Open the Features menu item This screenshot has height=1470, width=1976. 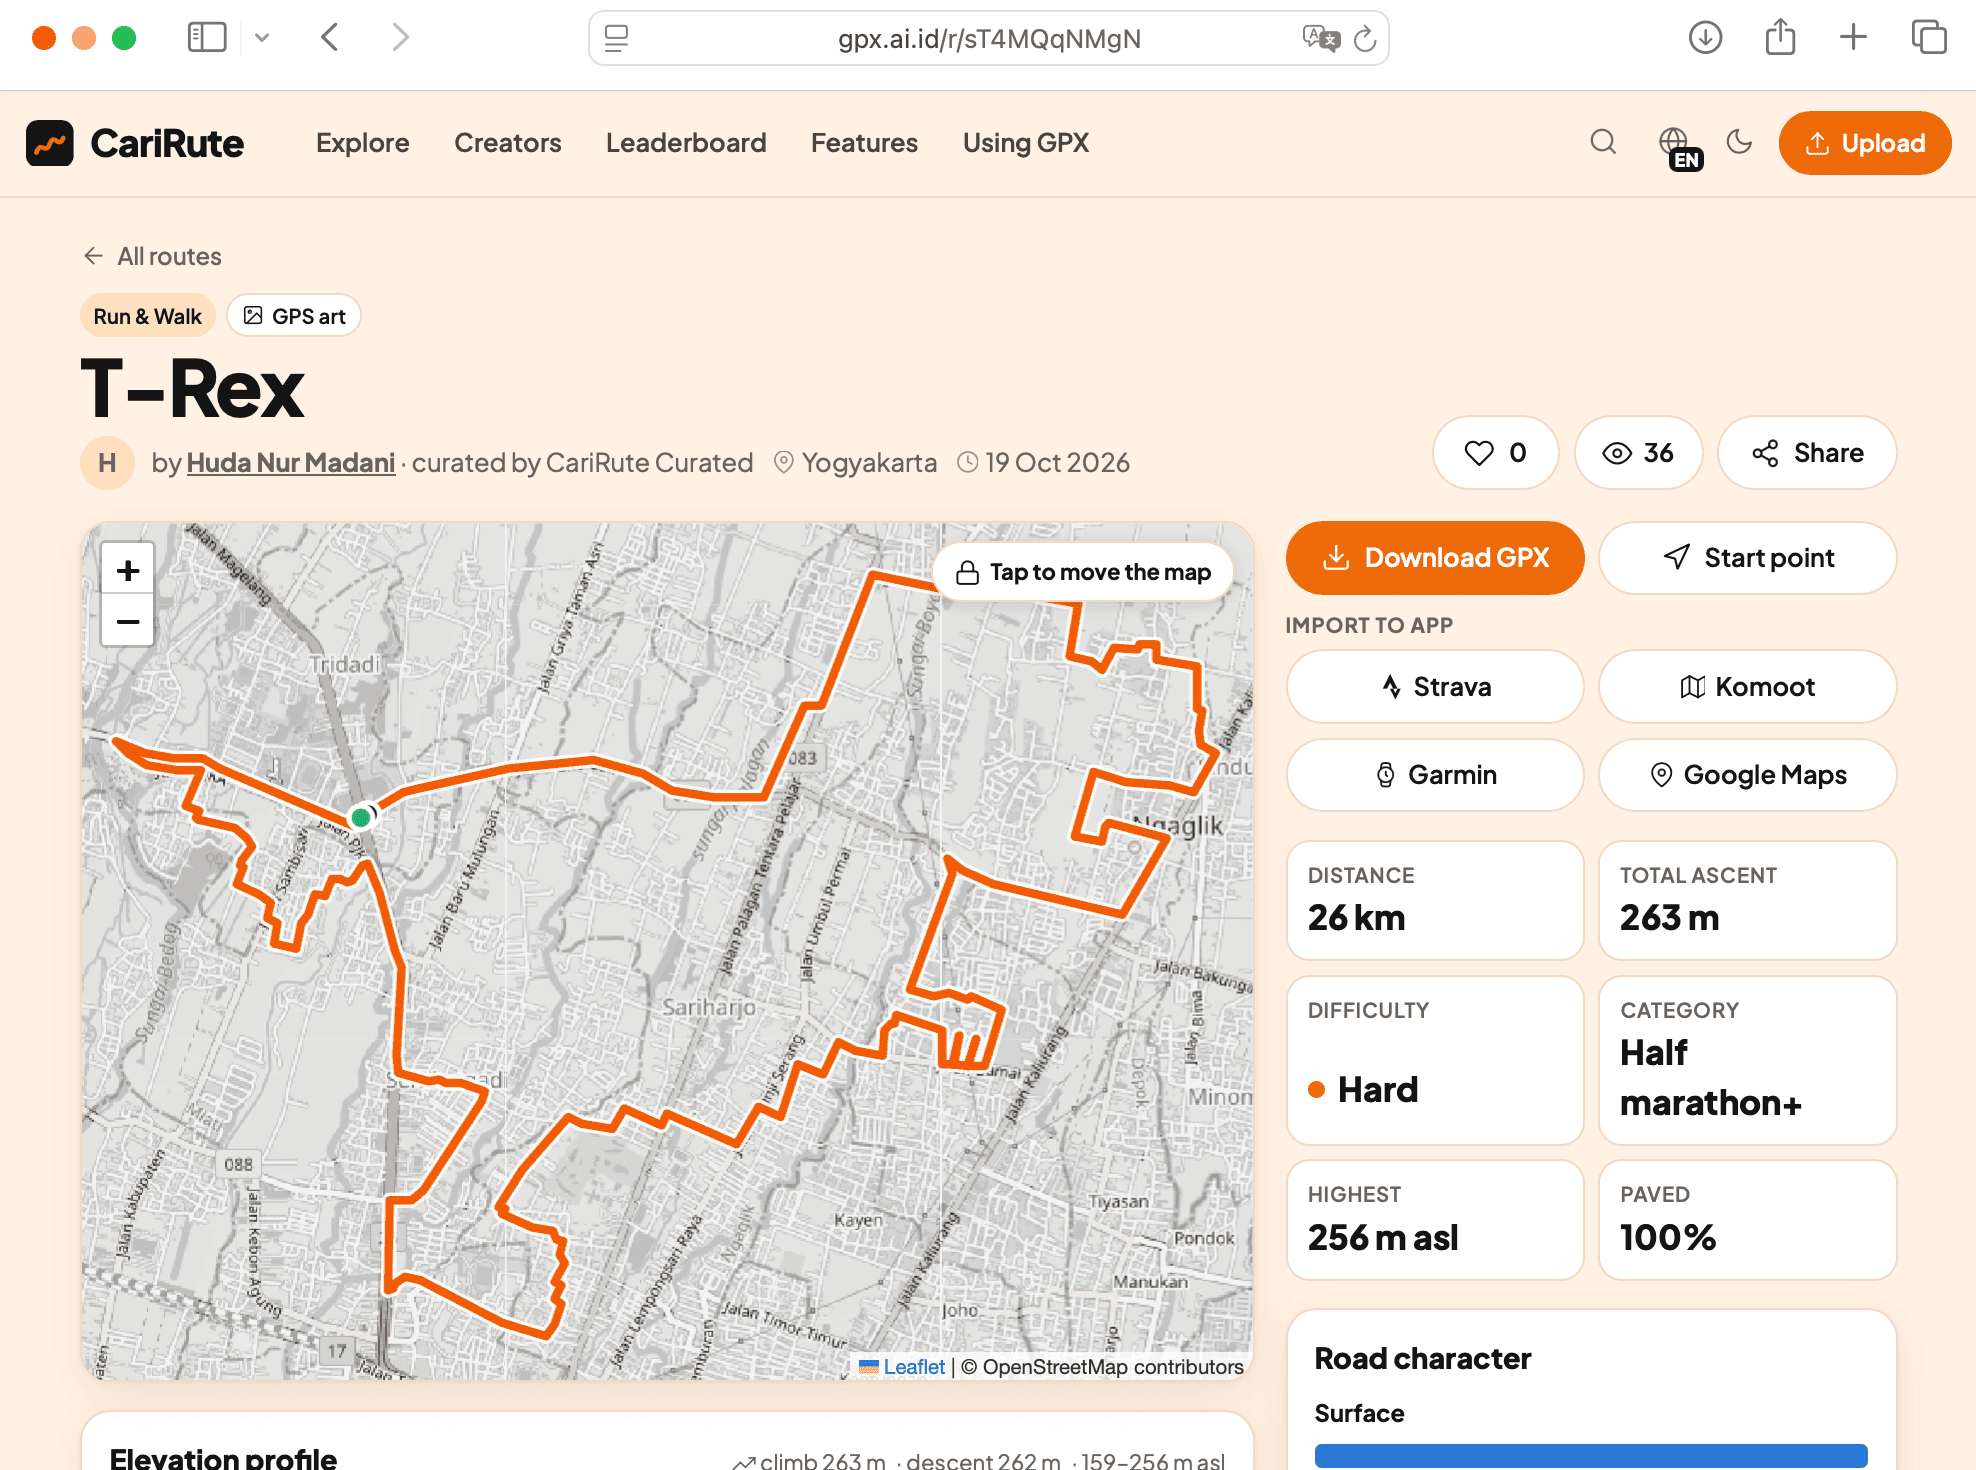(864, 143)
